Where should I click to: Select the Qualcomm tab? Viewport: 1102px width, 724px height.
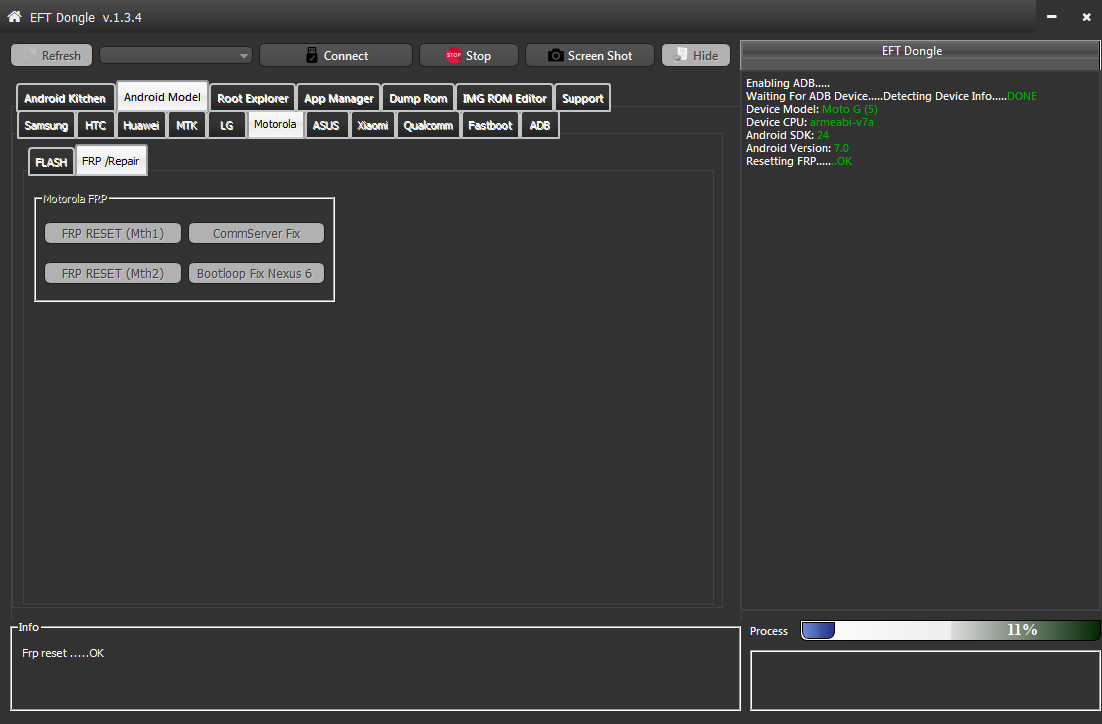pyautogui.click(x=428, y=125)
